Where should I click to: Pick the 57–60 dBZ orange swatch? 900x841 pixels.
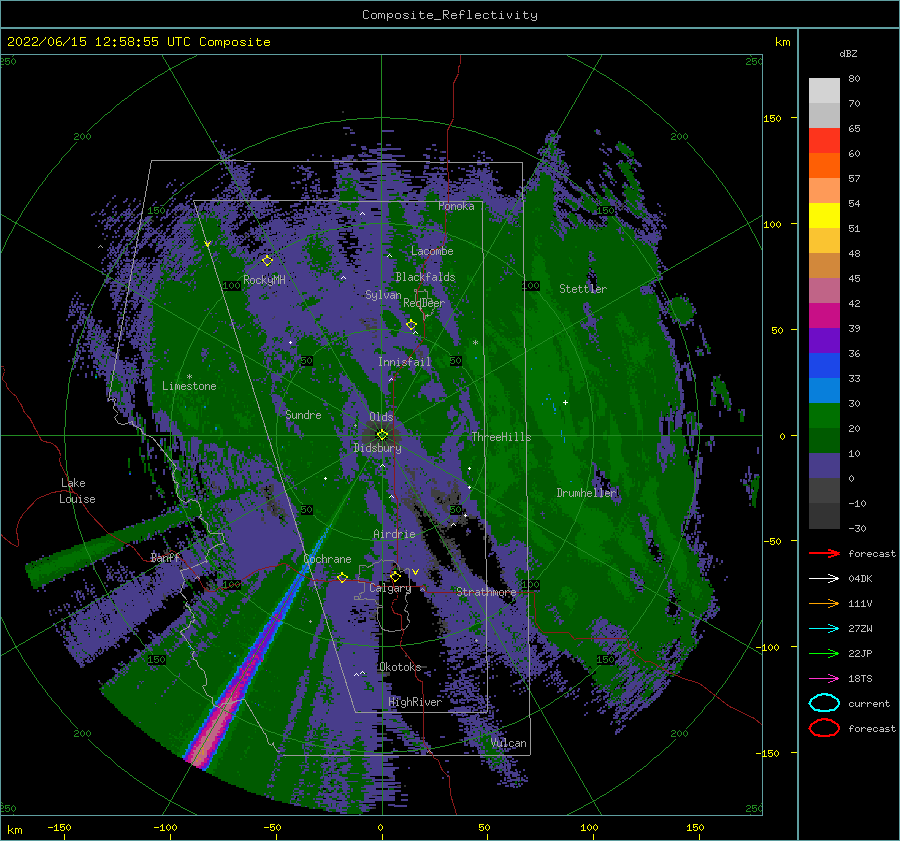tap(824, 166)
